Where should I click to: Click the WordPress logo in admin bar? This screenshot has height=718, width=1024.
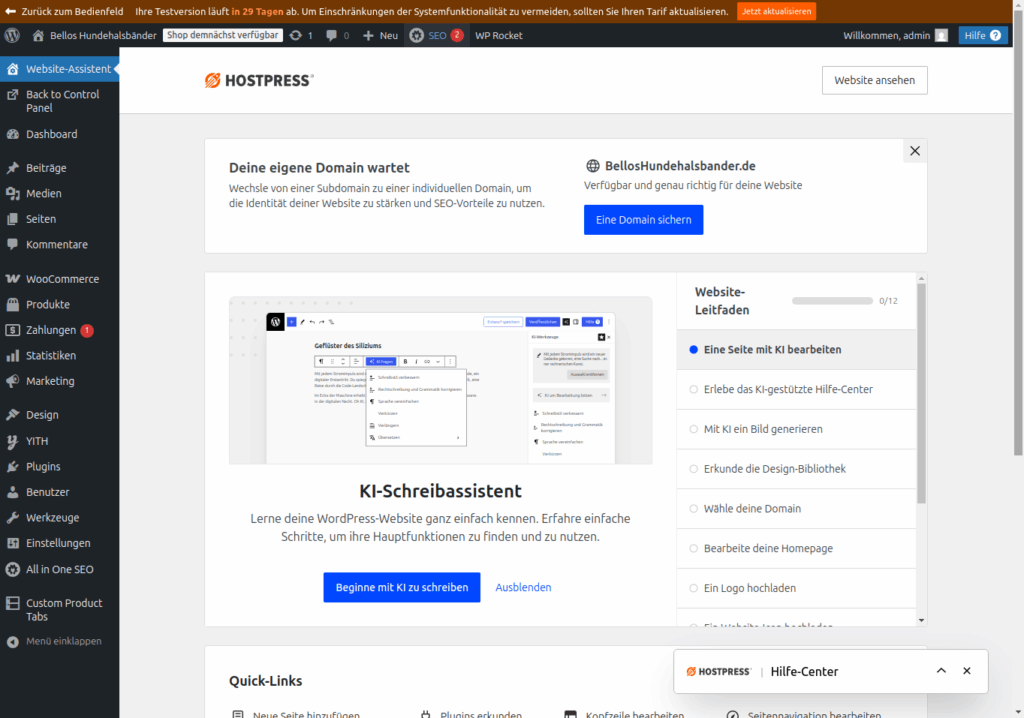coord(12,35)
